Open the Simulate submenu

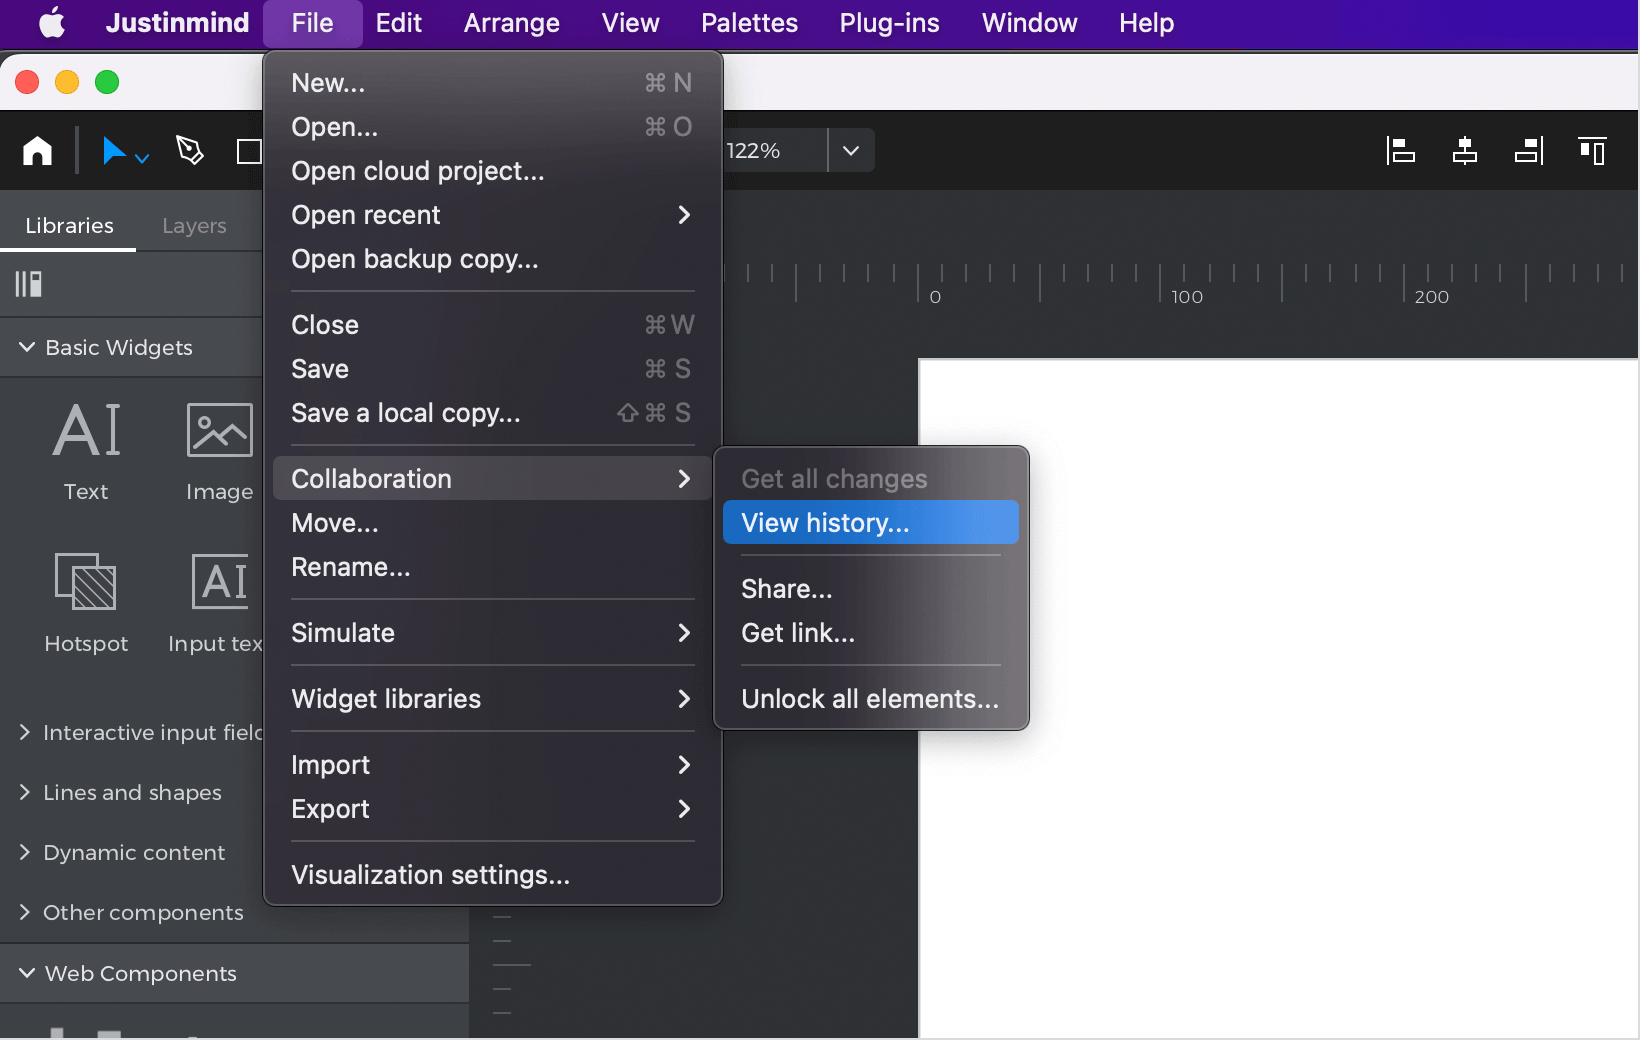point(492,633)
